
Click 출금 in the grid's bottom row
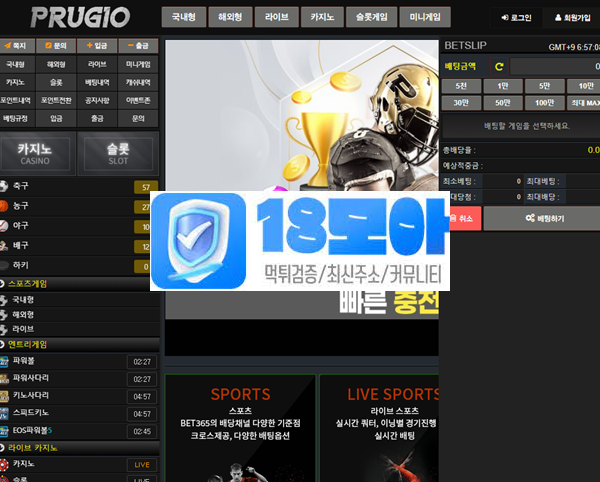(97, 119)
